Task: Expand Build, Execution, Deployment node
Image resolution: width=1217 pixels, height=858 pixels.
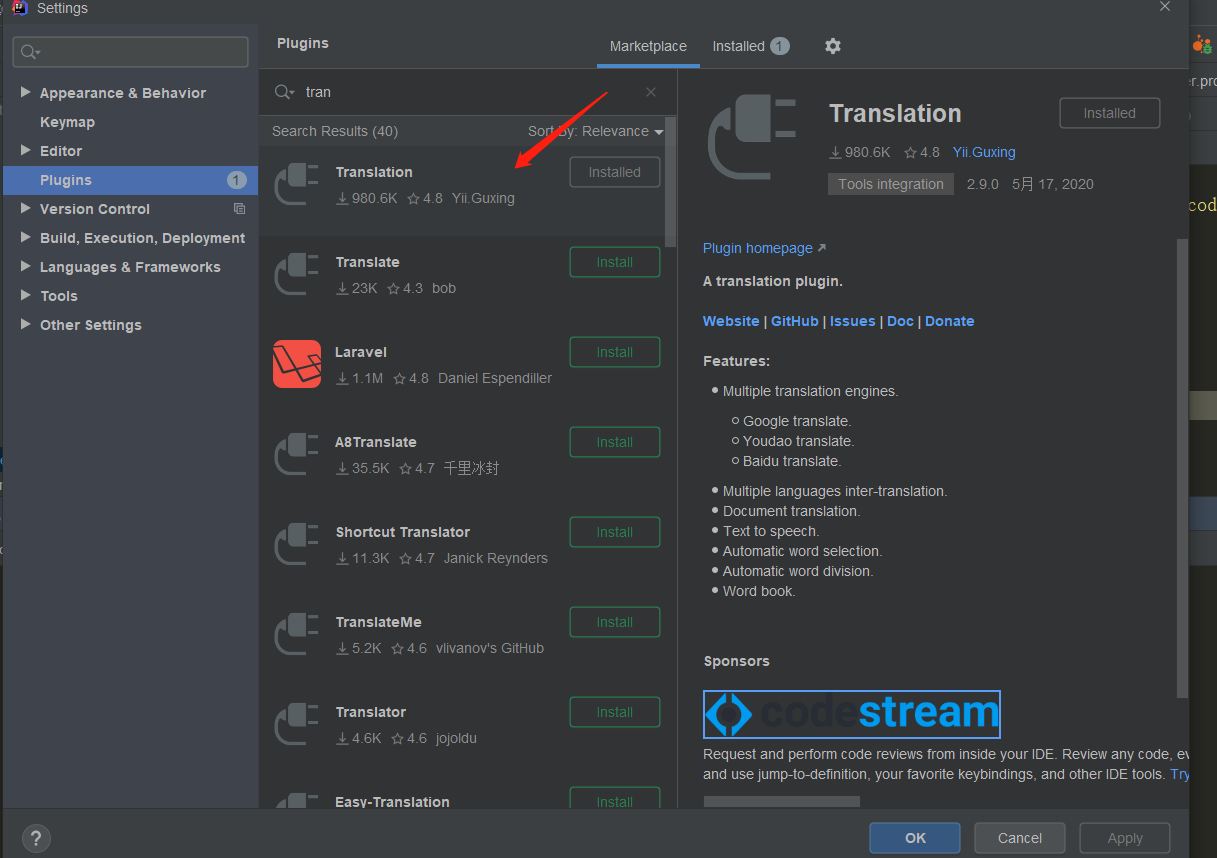Action: coord(26,238)
